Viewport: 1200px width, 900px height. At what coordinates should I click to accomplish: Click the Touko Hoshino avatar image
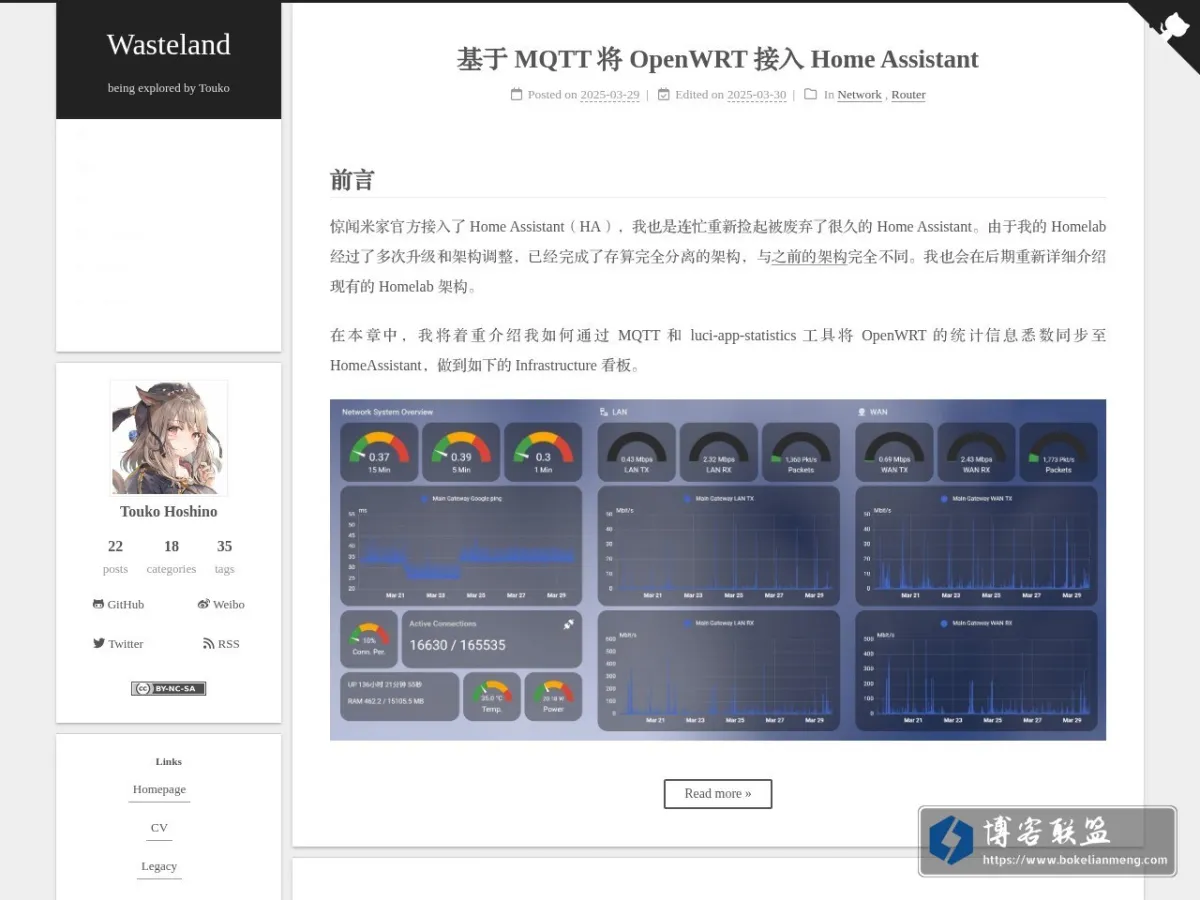[x=168, y=438]
